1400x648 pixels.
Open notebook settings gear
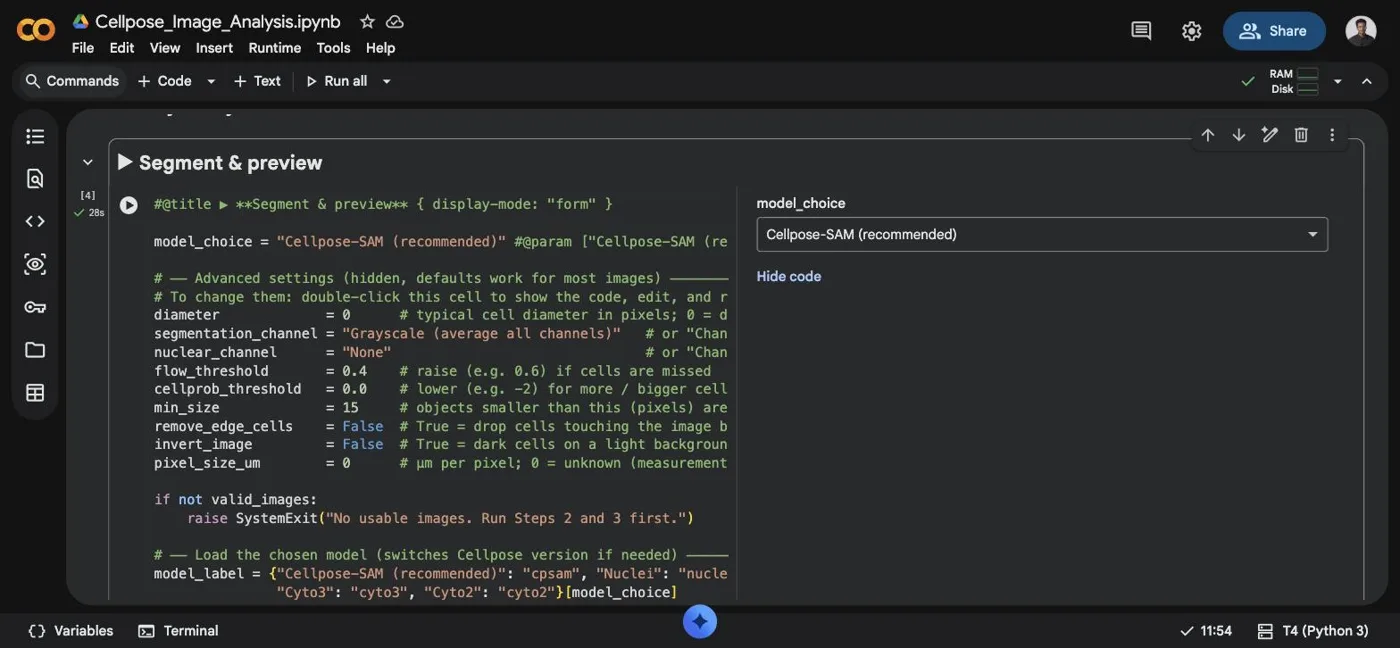coord(1191,31)
